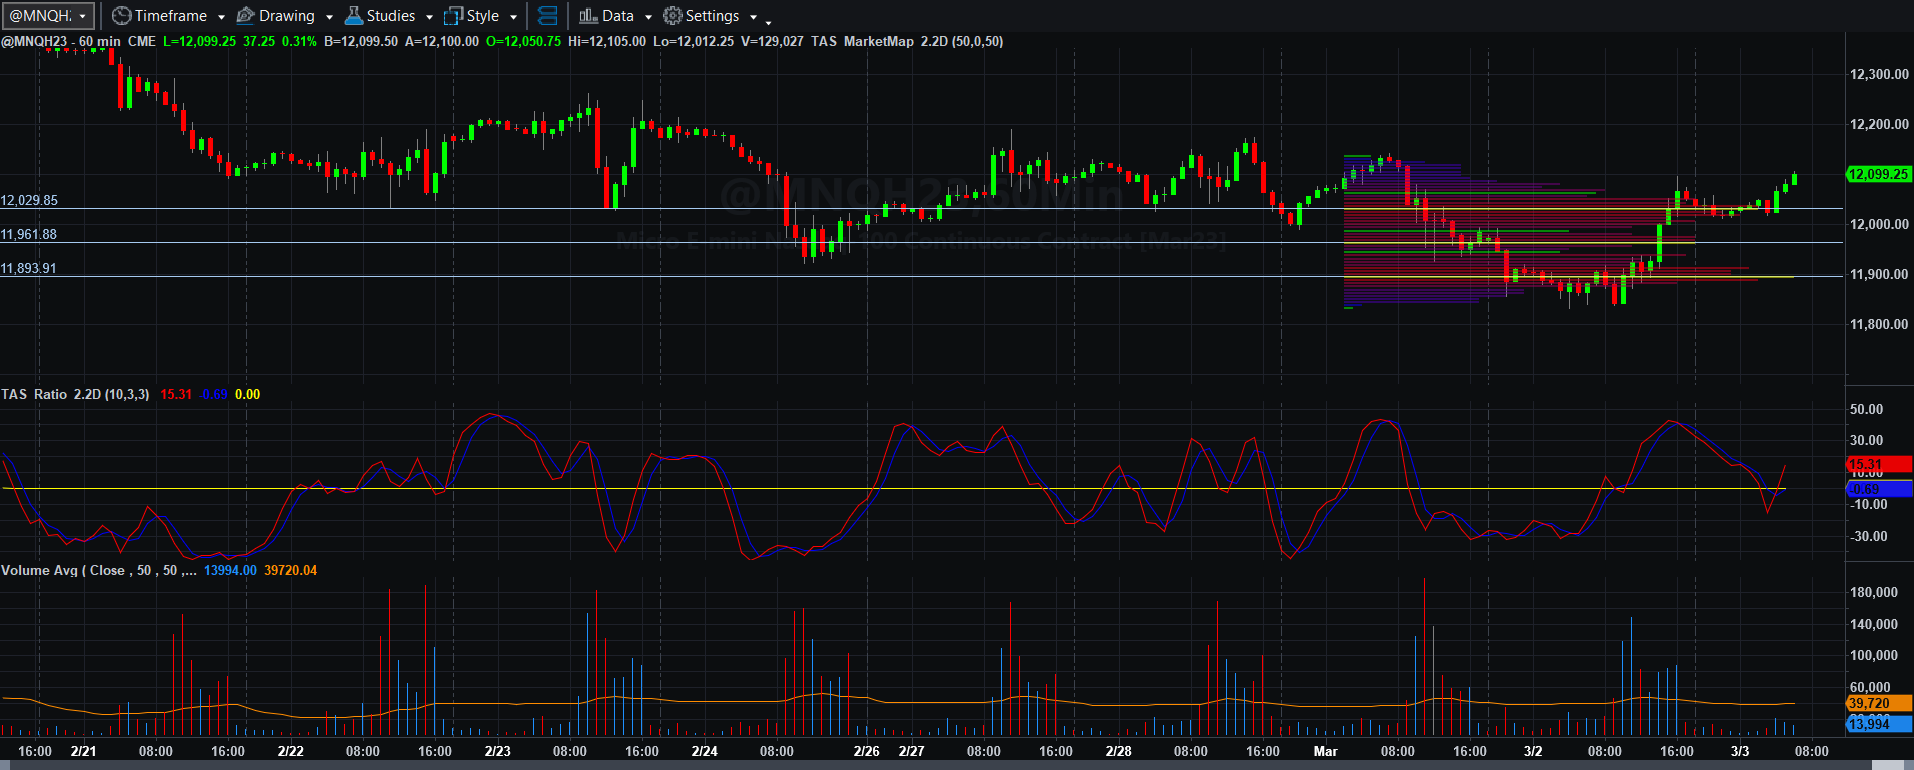Select the 12,029.85 horizontal price line label

tap(29, 200)
